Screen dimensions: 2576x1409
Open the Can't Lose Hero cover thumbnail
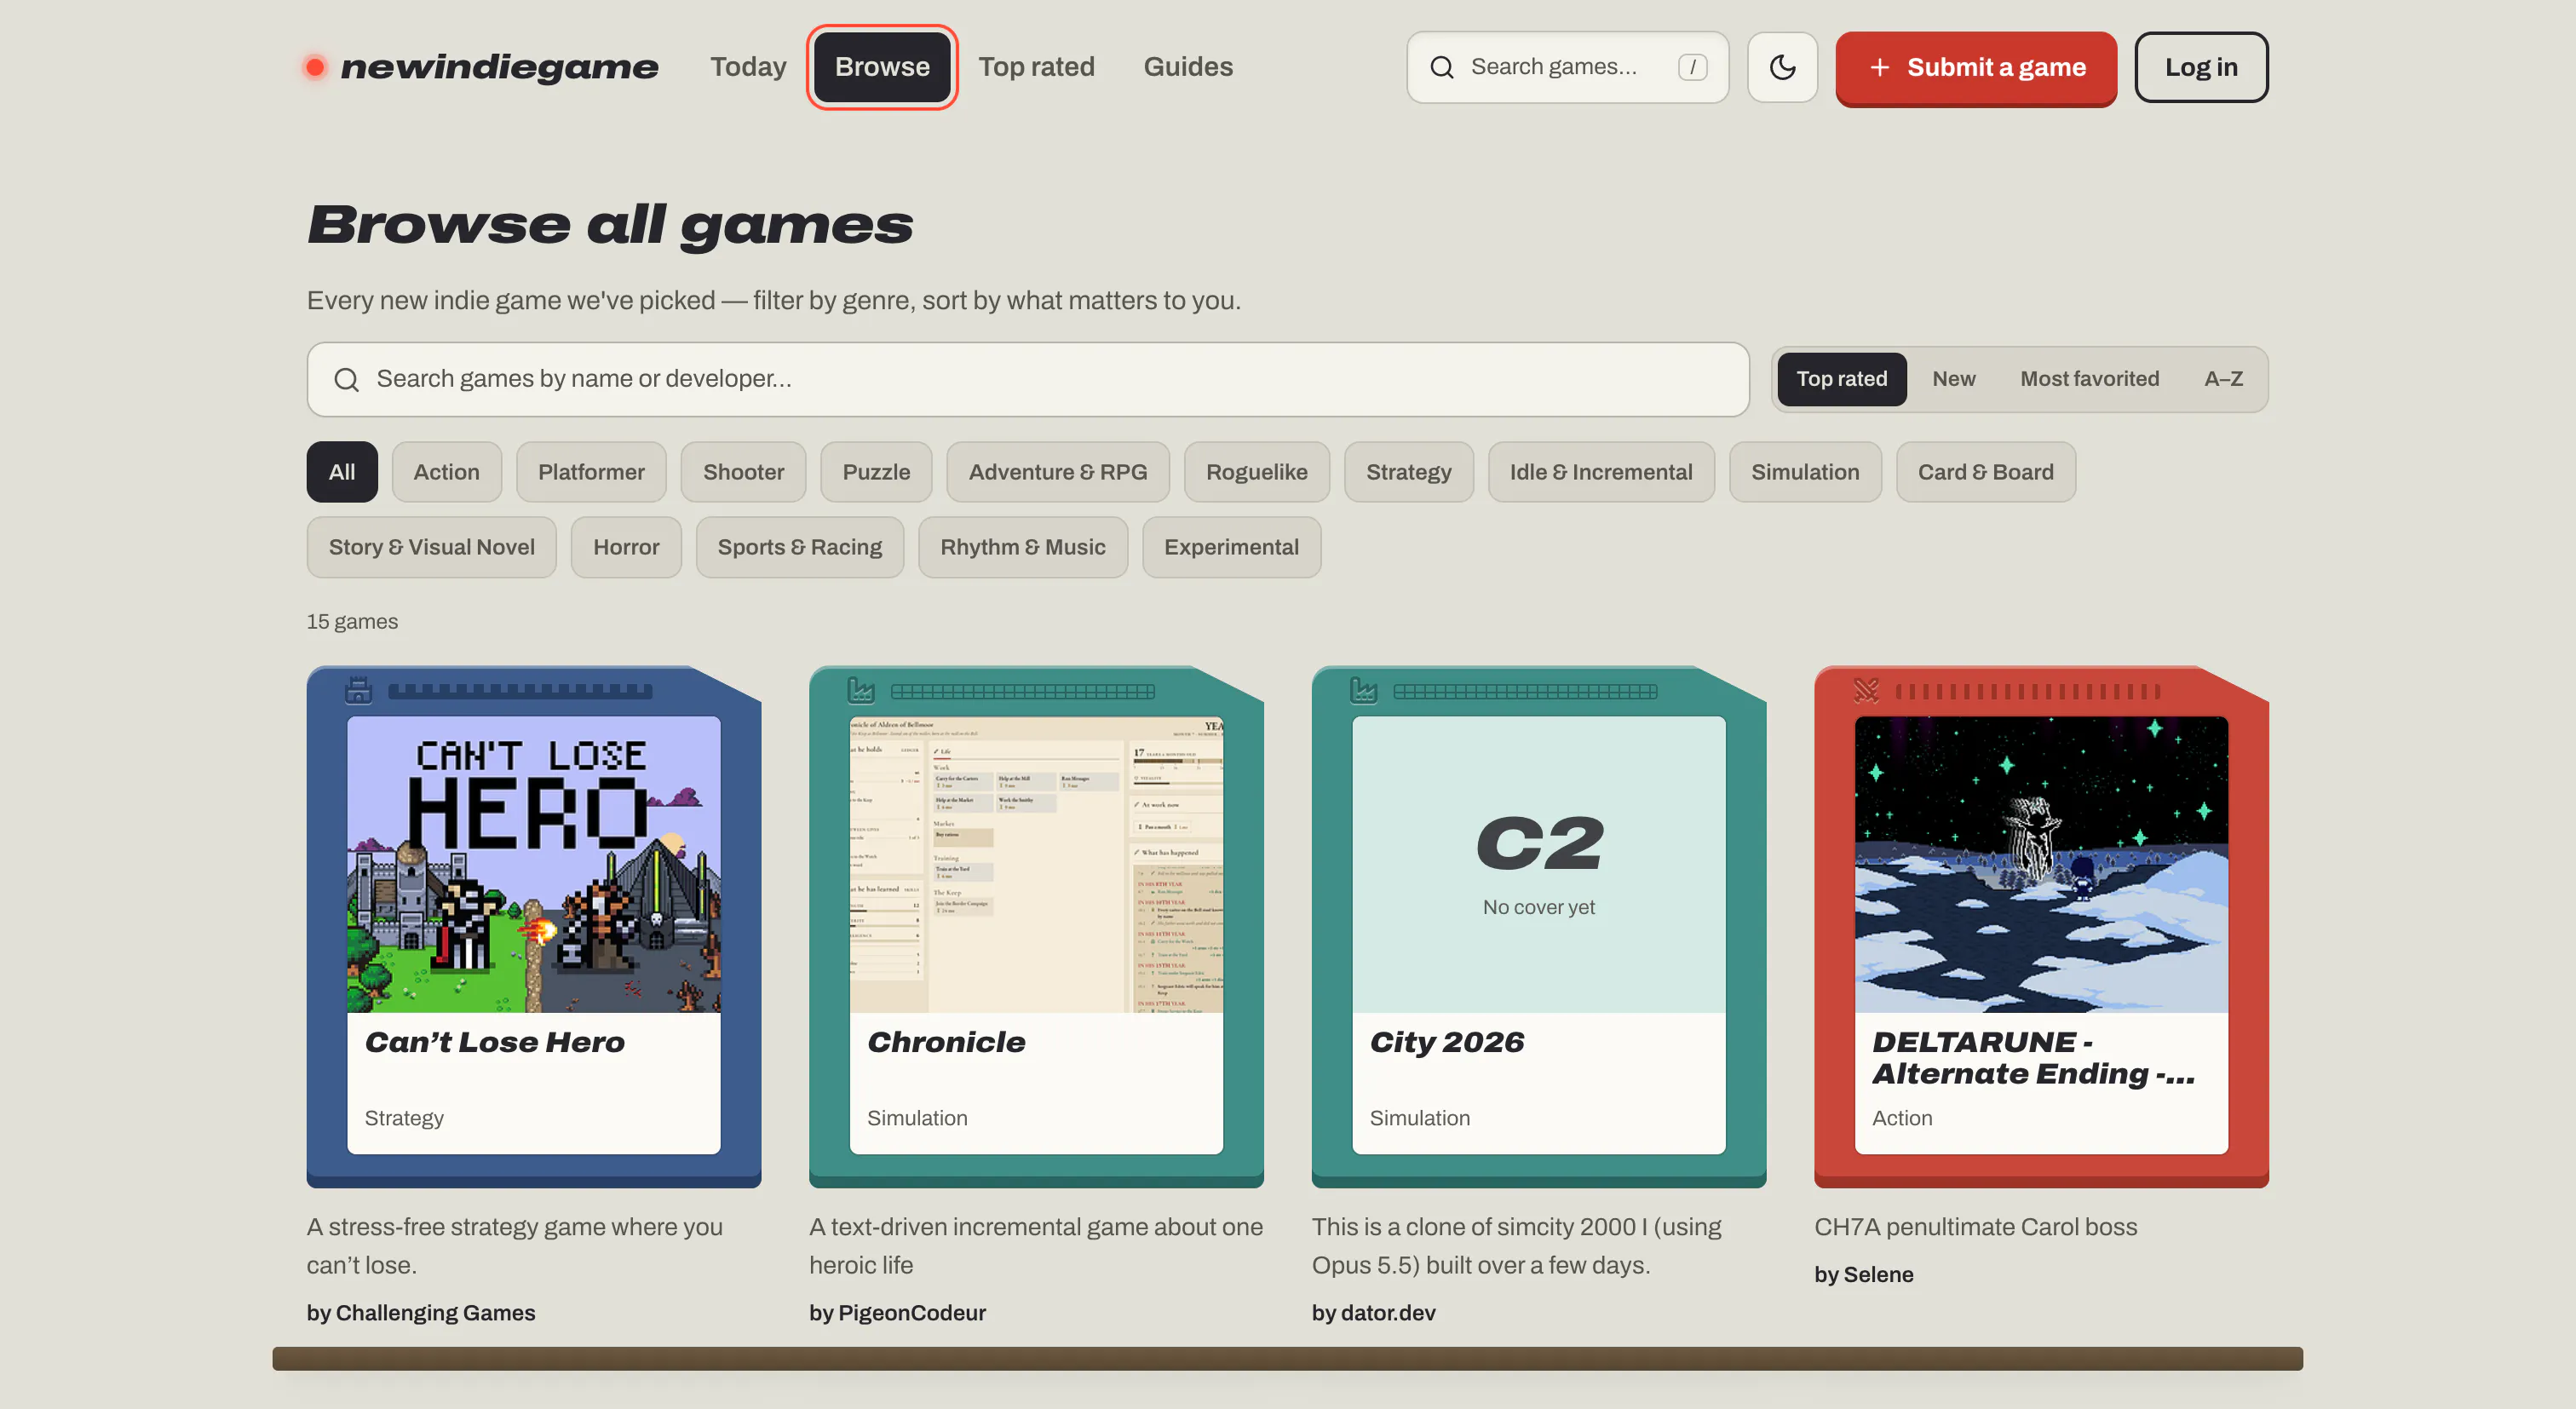point(533,864)
